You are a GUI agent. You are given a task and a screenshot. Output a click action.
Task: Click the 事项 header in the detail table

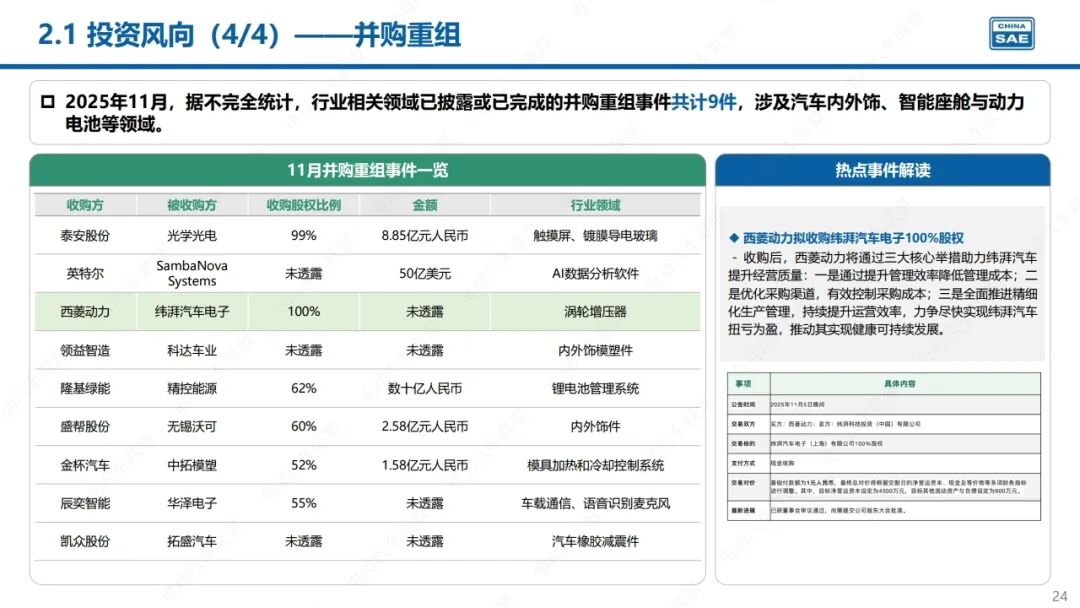[x=743, y=384]
